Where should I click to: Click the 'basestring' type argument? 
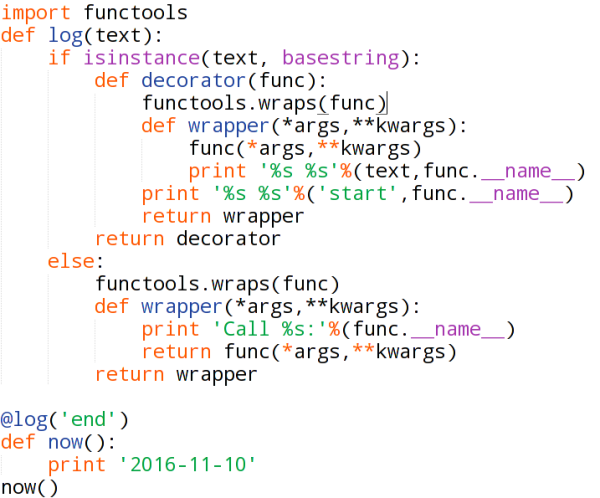click(x=341, y=58)
